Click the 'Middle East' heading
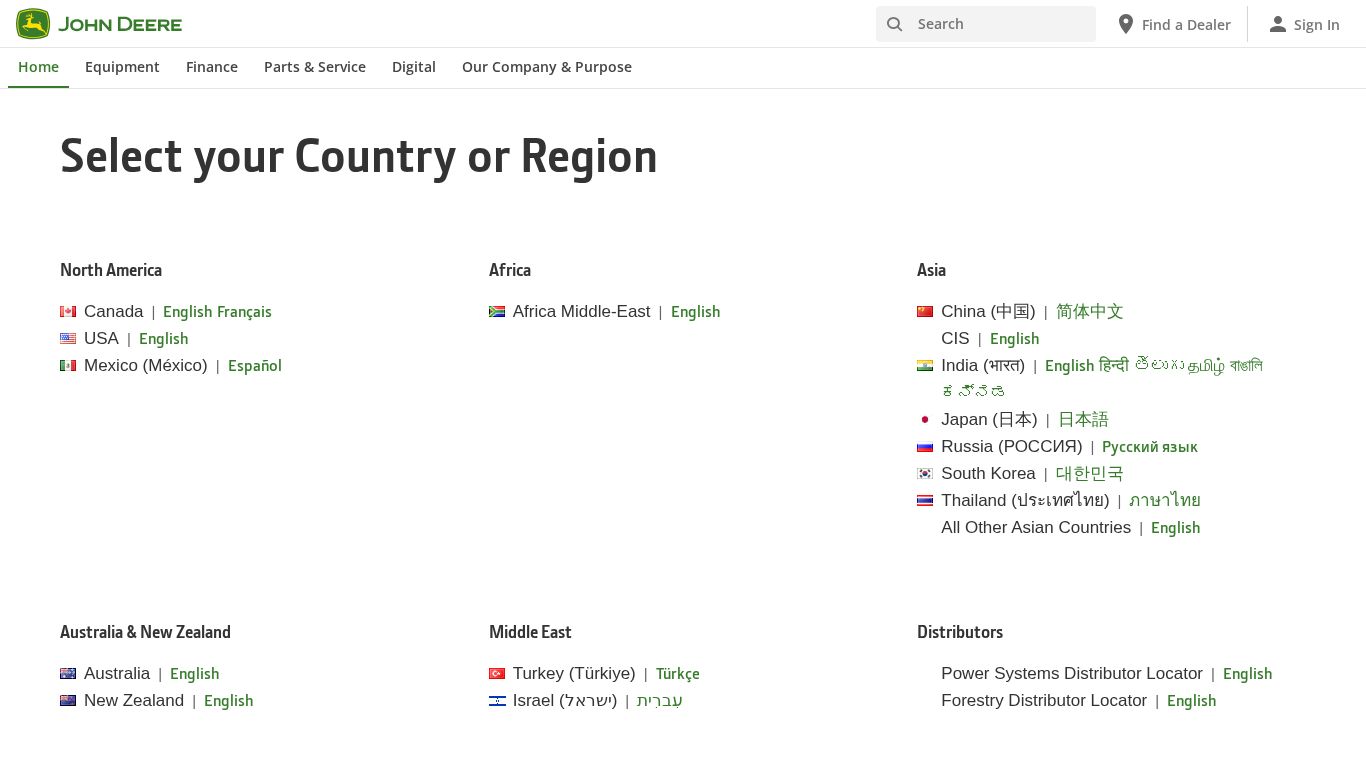1366x768 pixels. [x=530, y=632]
